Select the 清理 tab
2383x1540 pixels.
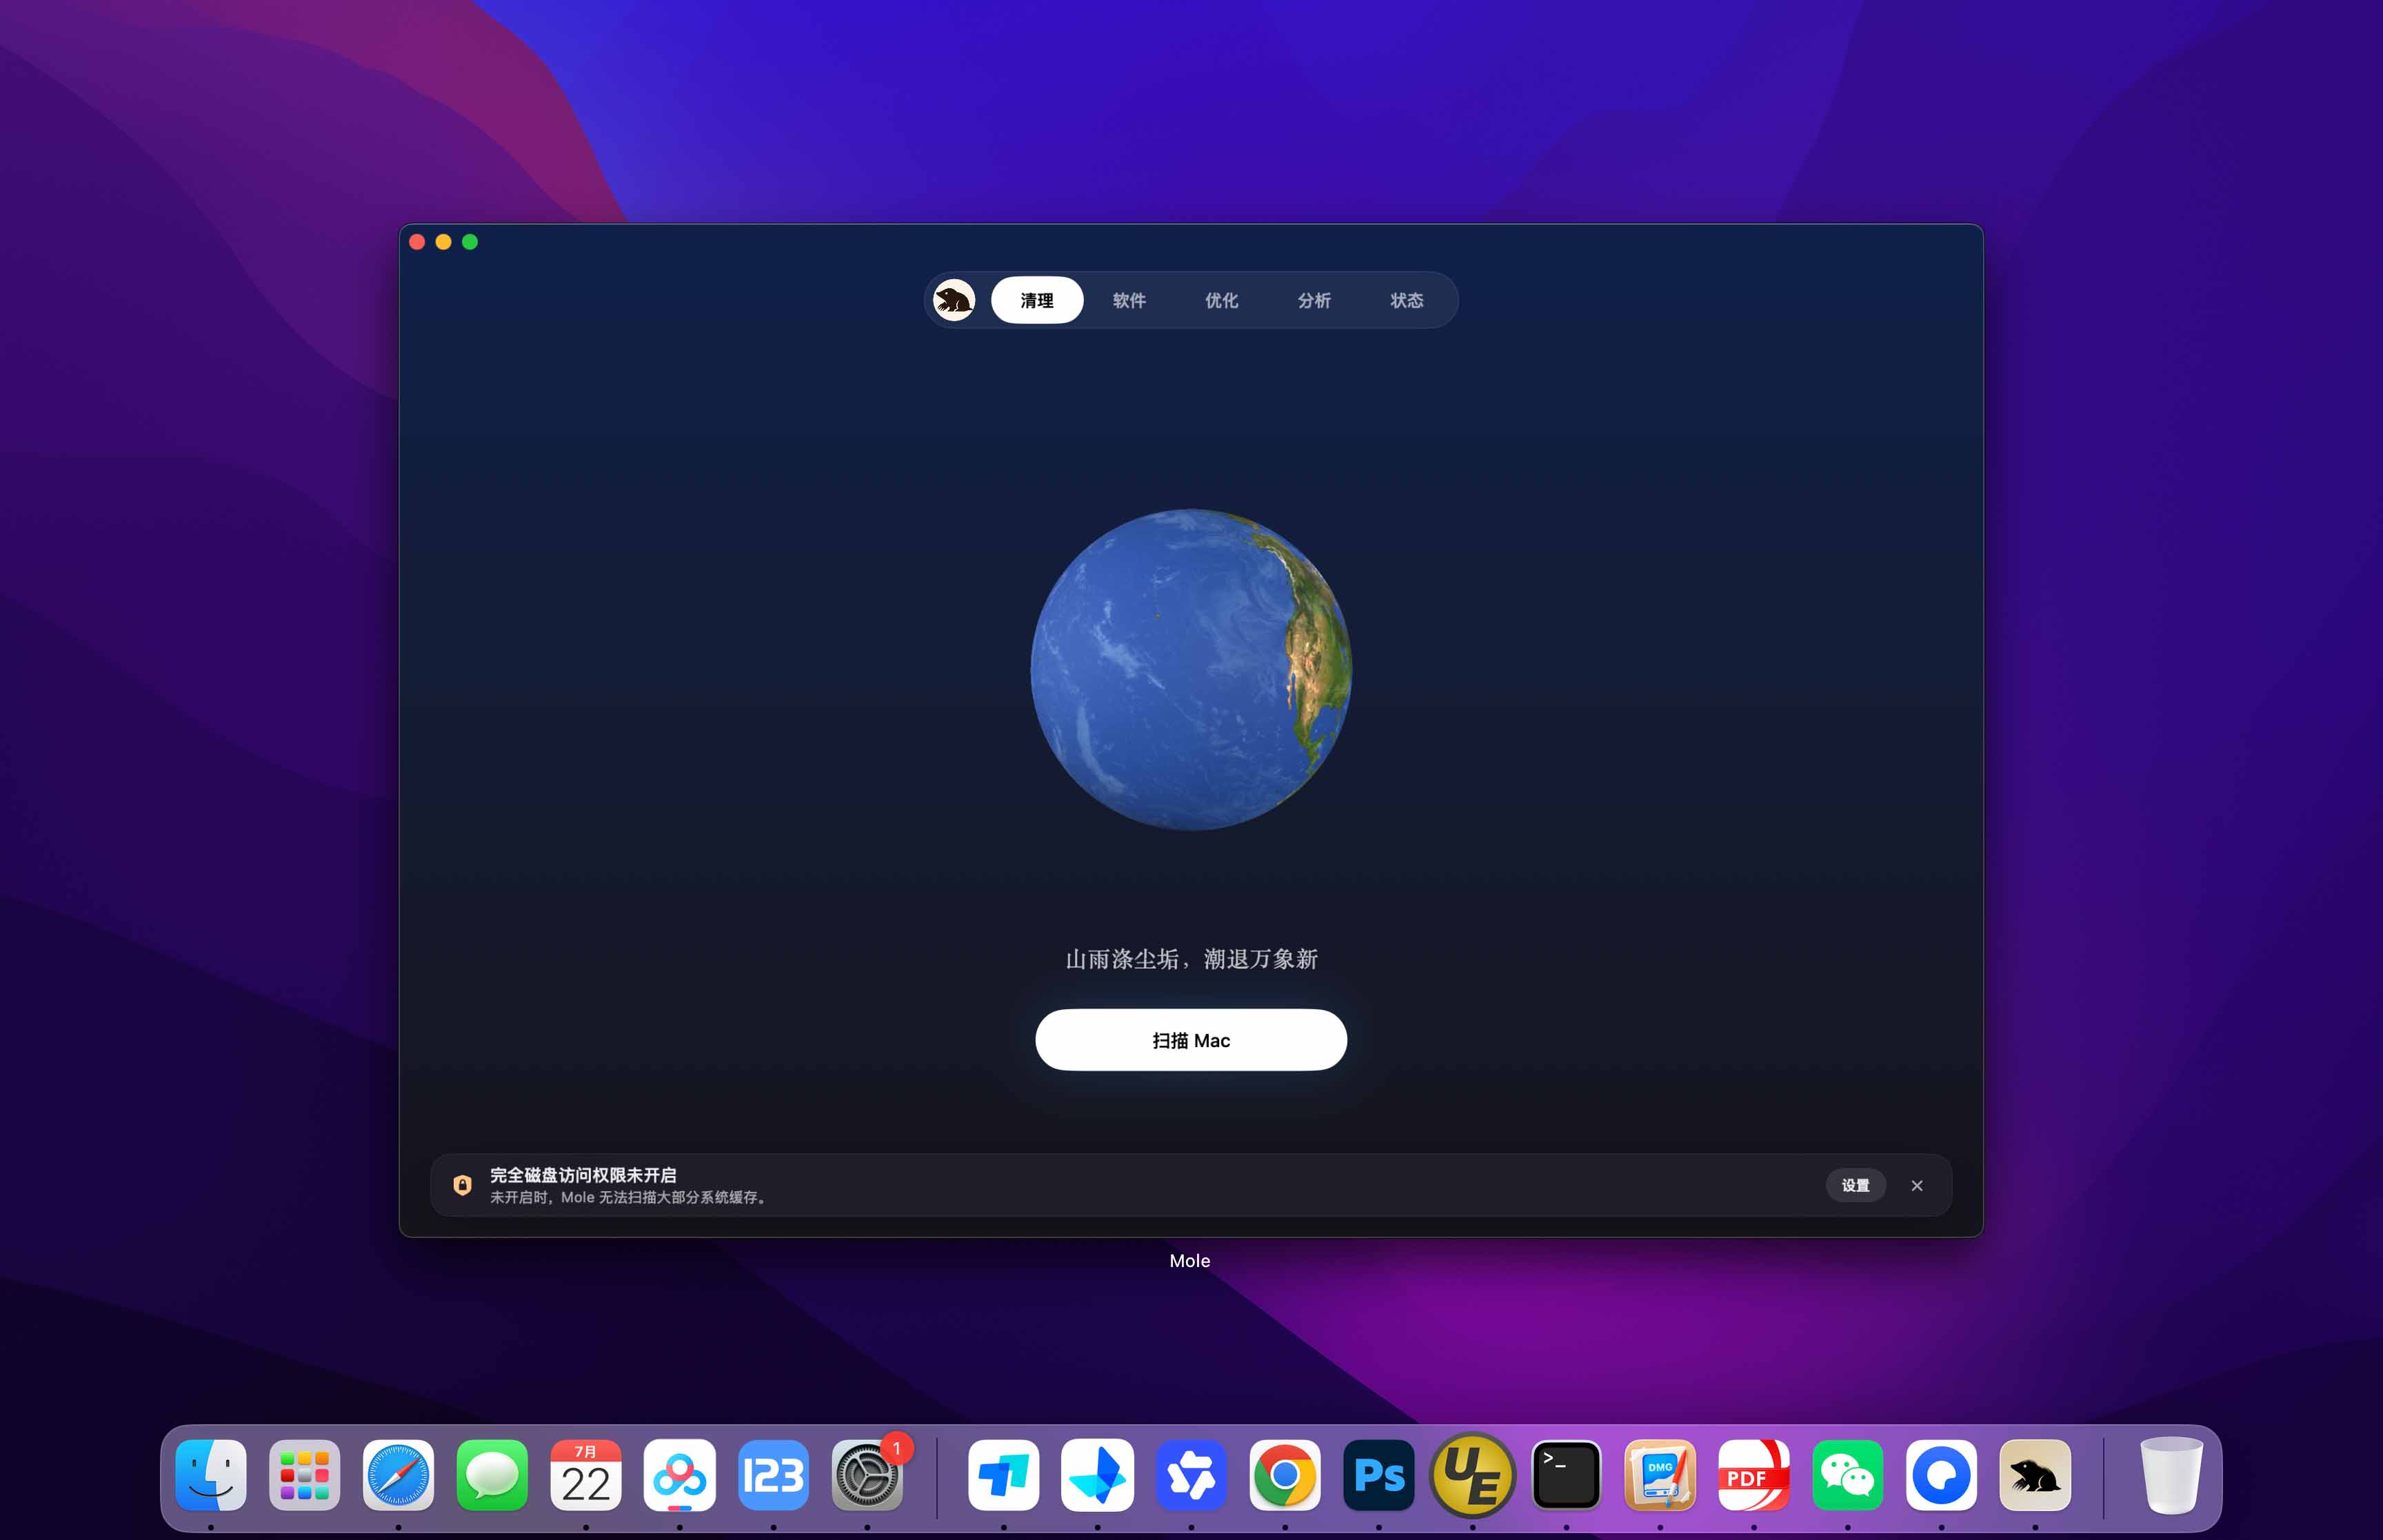pos(1037,300)
